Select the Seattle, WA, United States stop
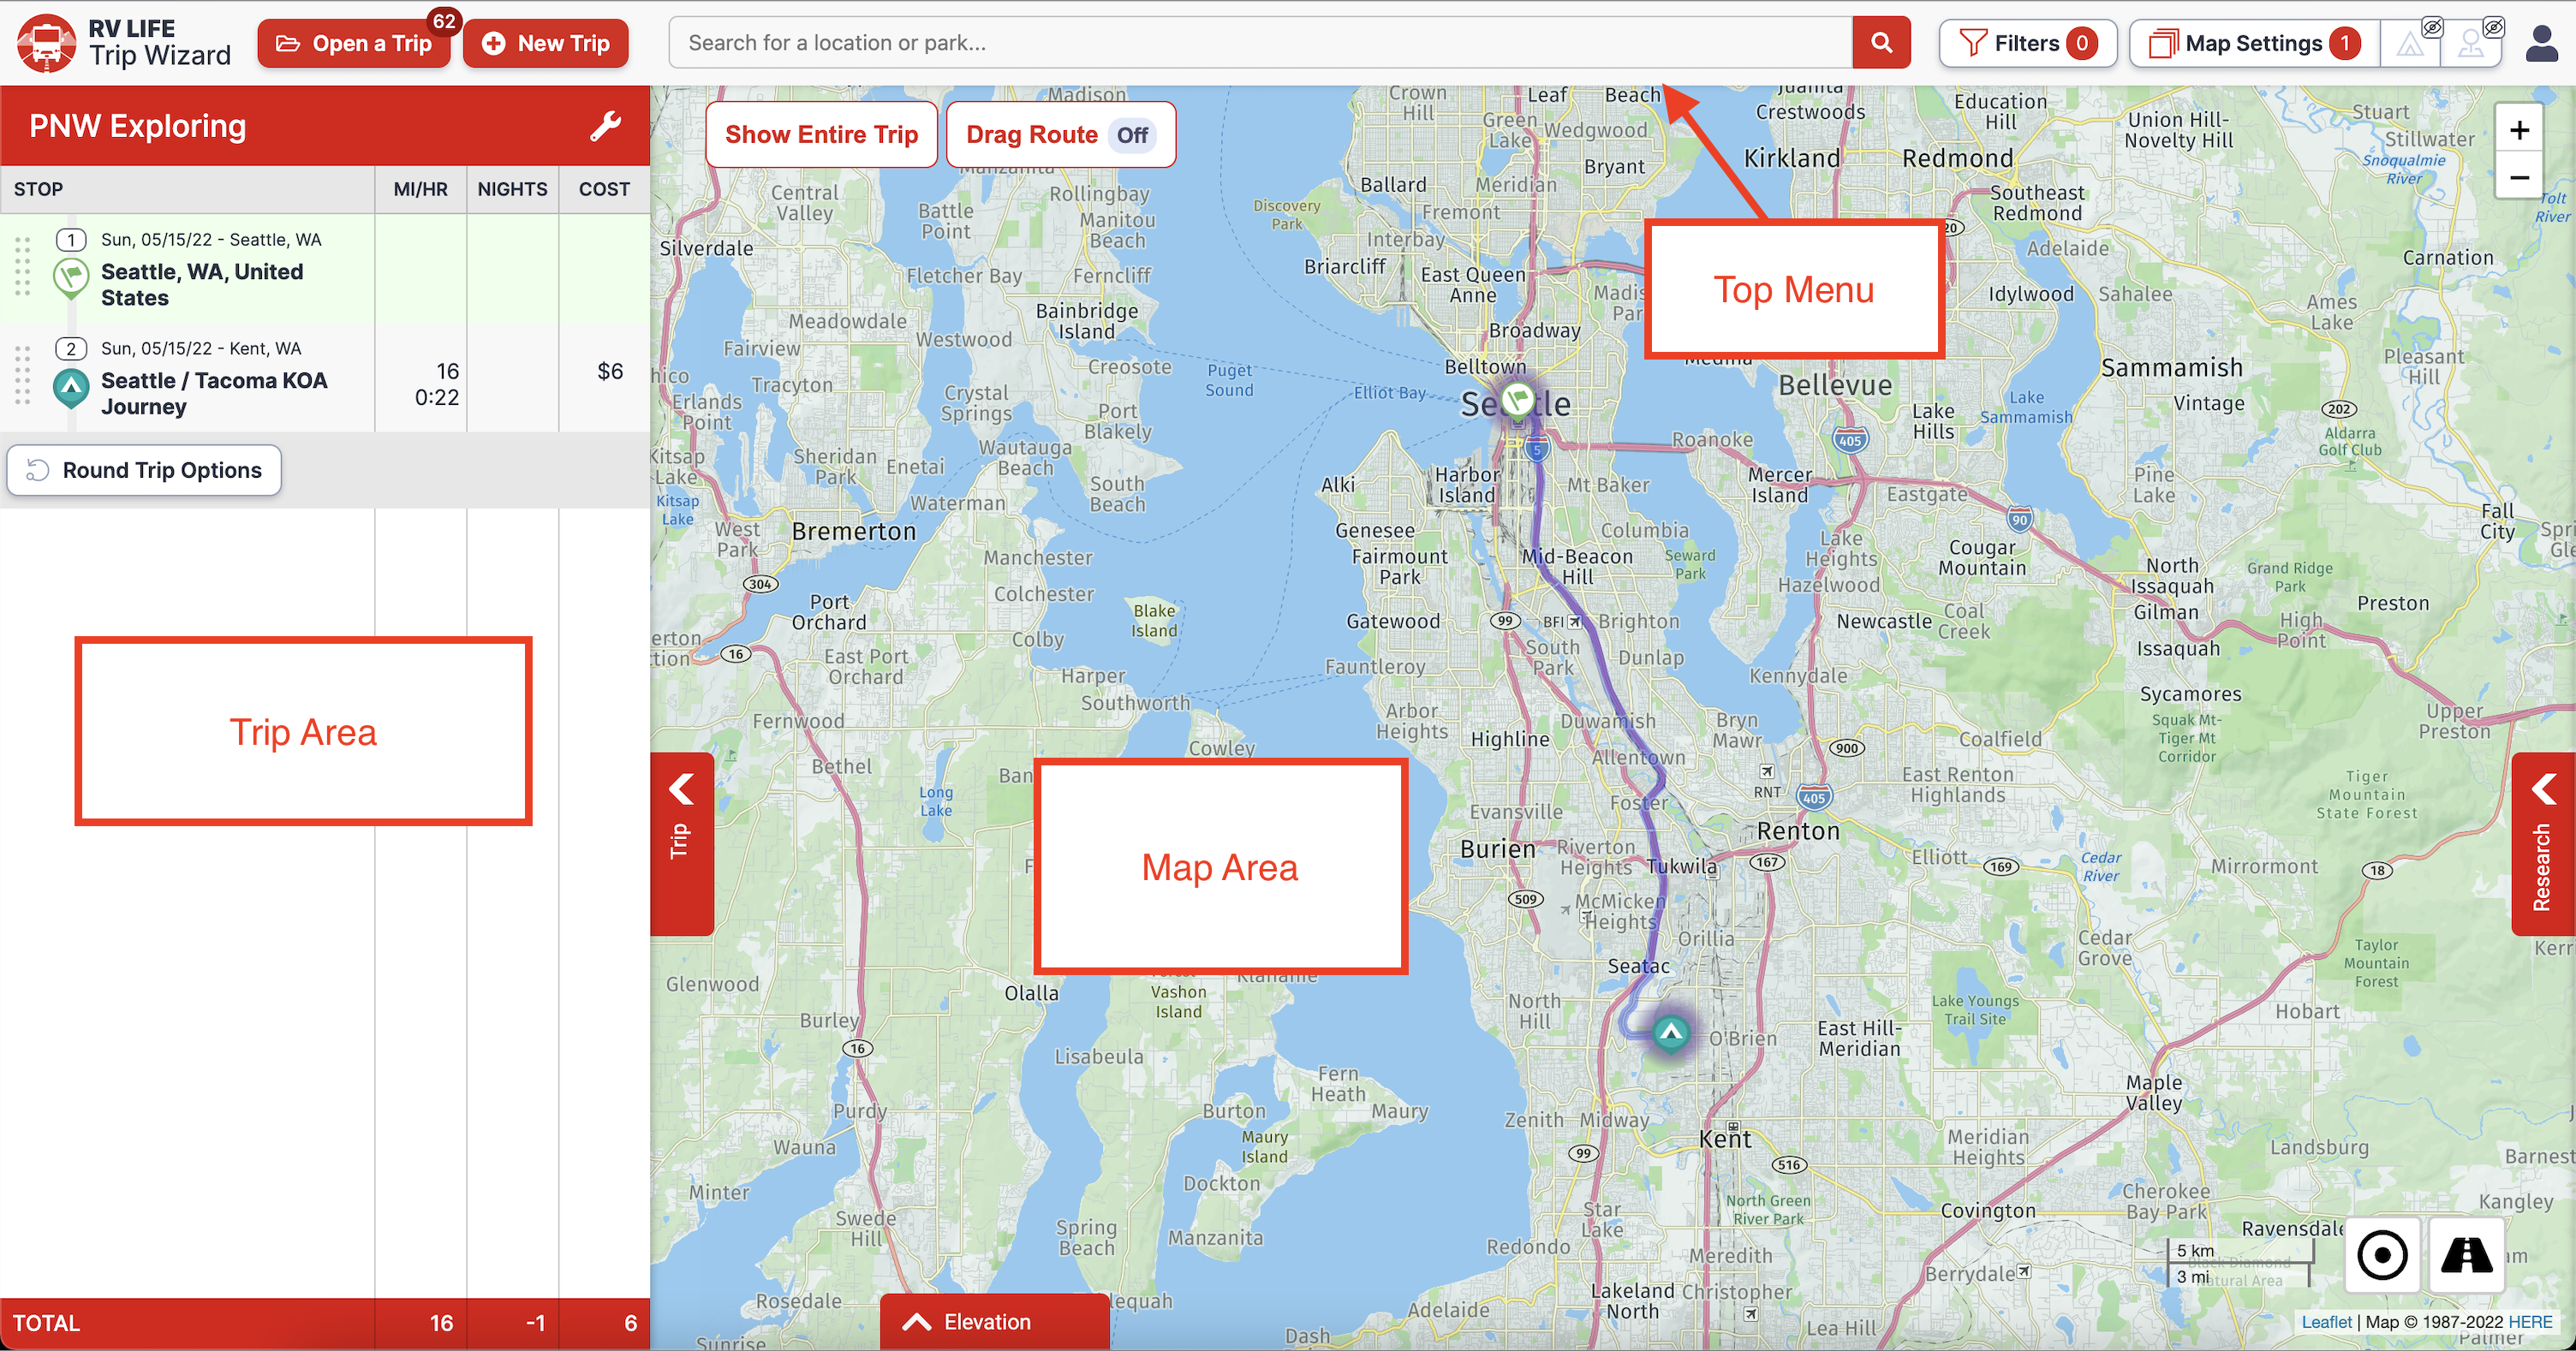 click(202, 285)
